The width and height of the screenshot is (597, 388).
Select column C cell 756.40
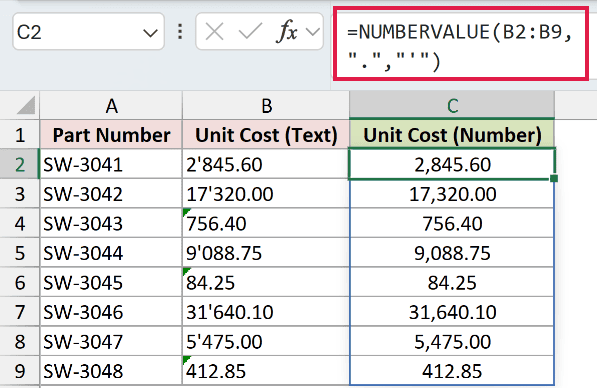pos(452,223)
